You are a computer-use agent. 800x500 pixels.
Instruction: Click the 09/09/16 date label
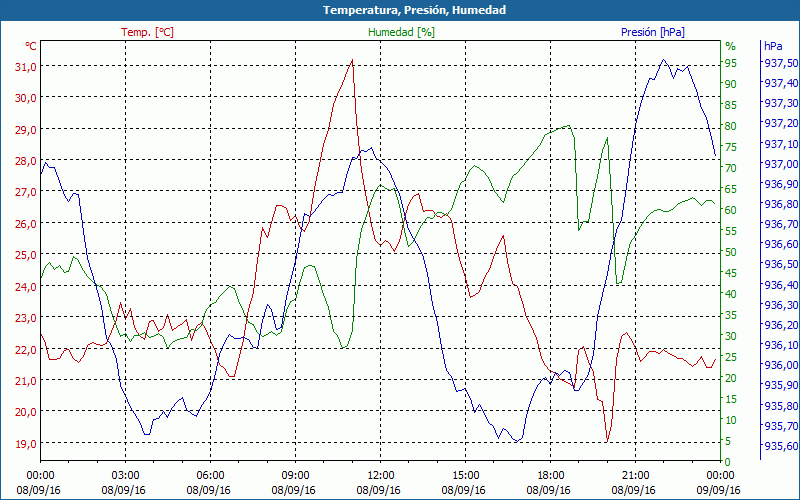coord(718,490)
